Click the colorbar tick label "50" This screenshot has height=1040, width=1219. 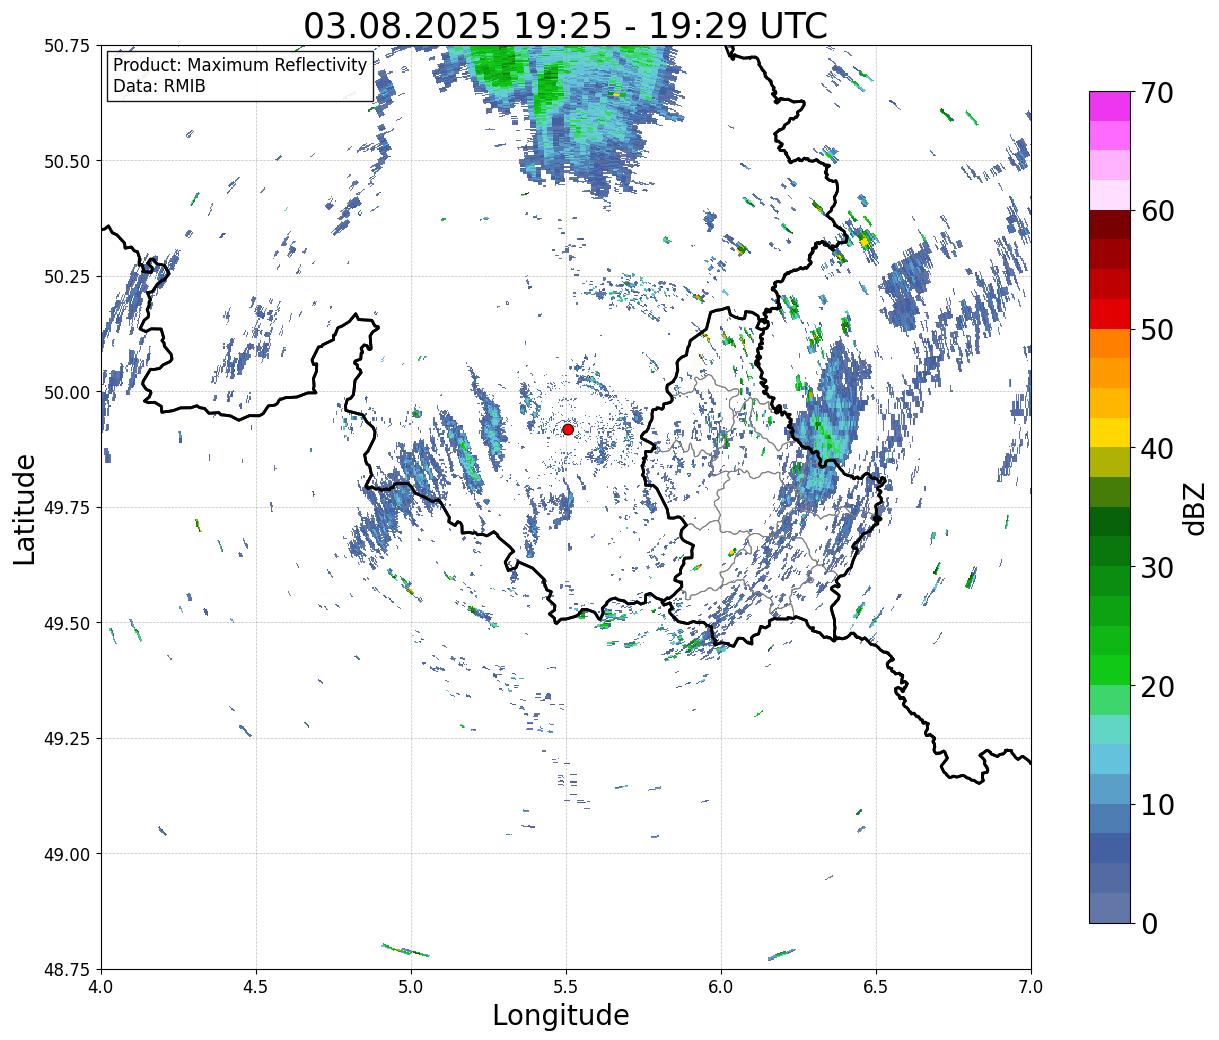click(x=1157, y=329)
